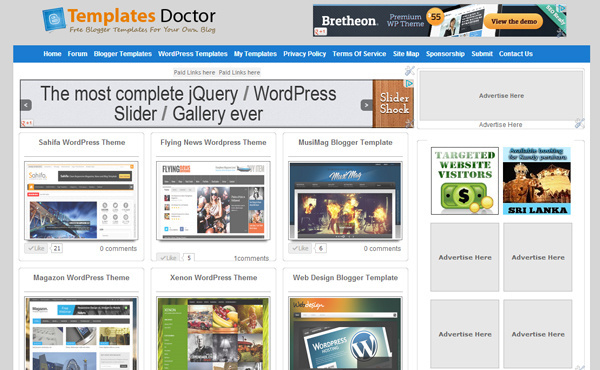This screenshot has height=370, width=600.
Task: Open the Web Design template preview thumbnail
Action: pos(345,333)
